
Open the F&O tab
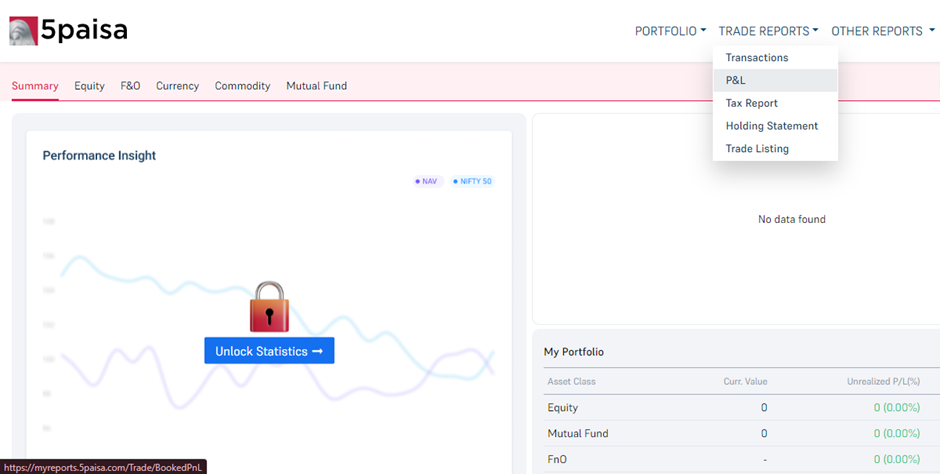click(130, 86)
